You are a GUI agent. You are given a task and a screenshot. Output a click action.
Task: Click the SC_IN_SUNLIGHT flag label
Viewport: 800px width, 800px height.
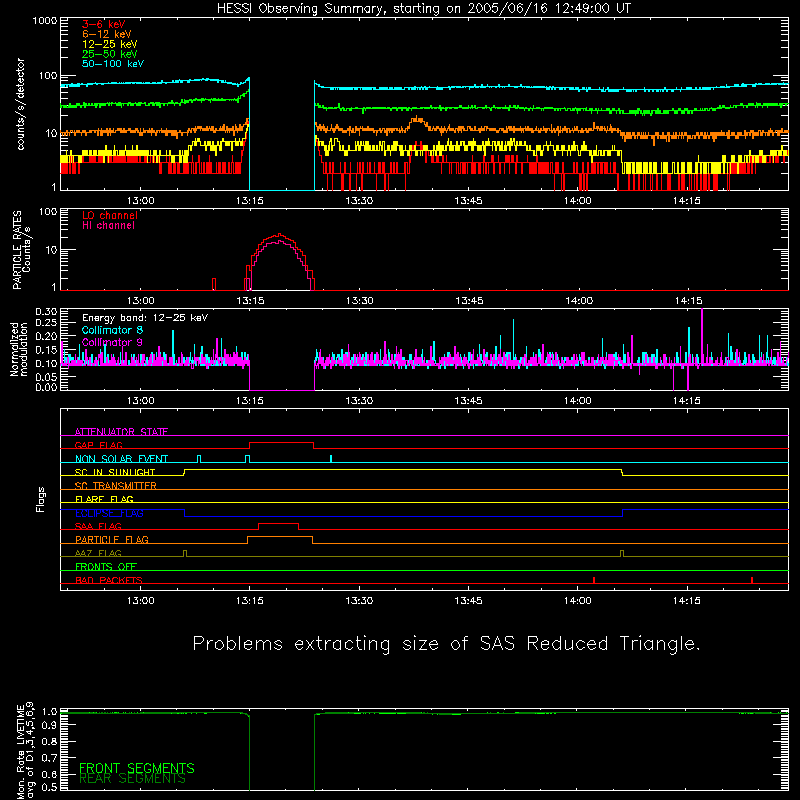(115, 472)
